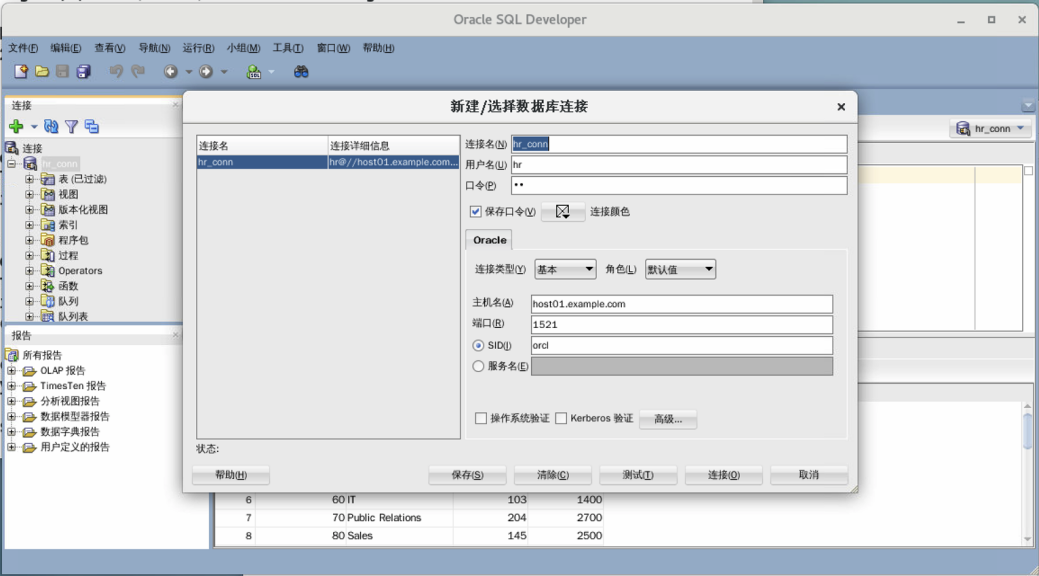Click the Forward navigation arrow icon

[206, 72]
